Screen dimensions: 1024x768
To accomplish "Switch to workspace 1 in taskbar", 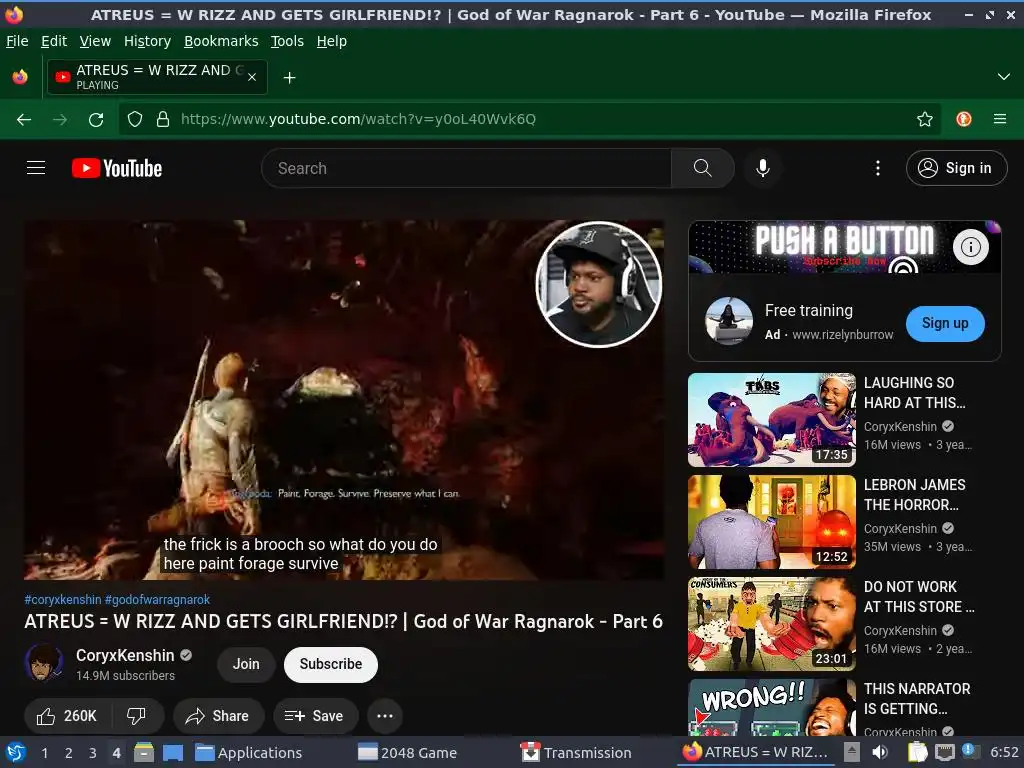I will tap(44, 753).
